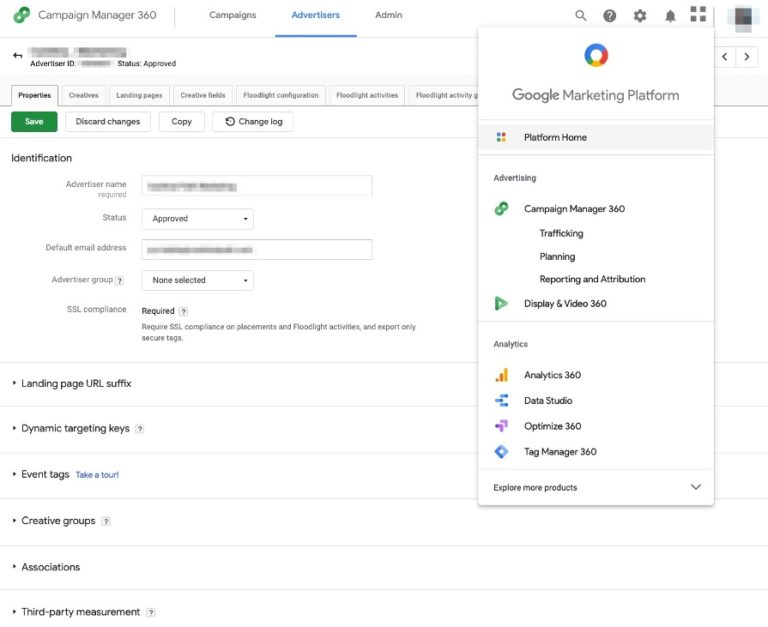This screenshot has width=768, height=627.
Task: Click help icon next to Creative groups
Action: click(x=106, y=522)
